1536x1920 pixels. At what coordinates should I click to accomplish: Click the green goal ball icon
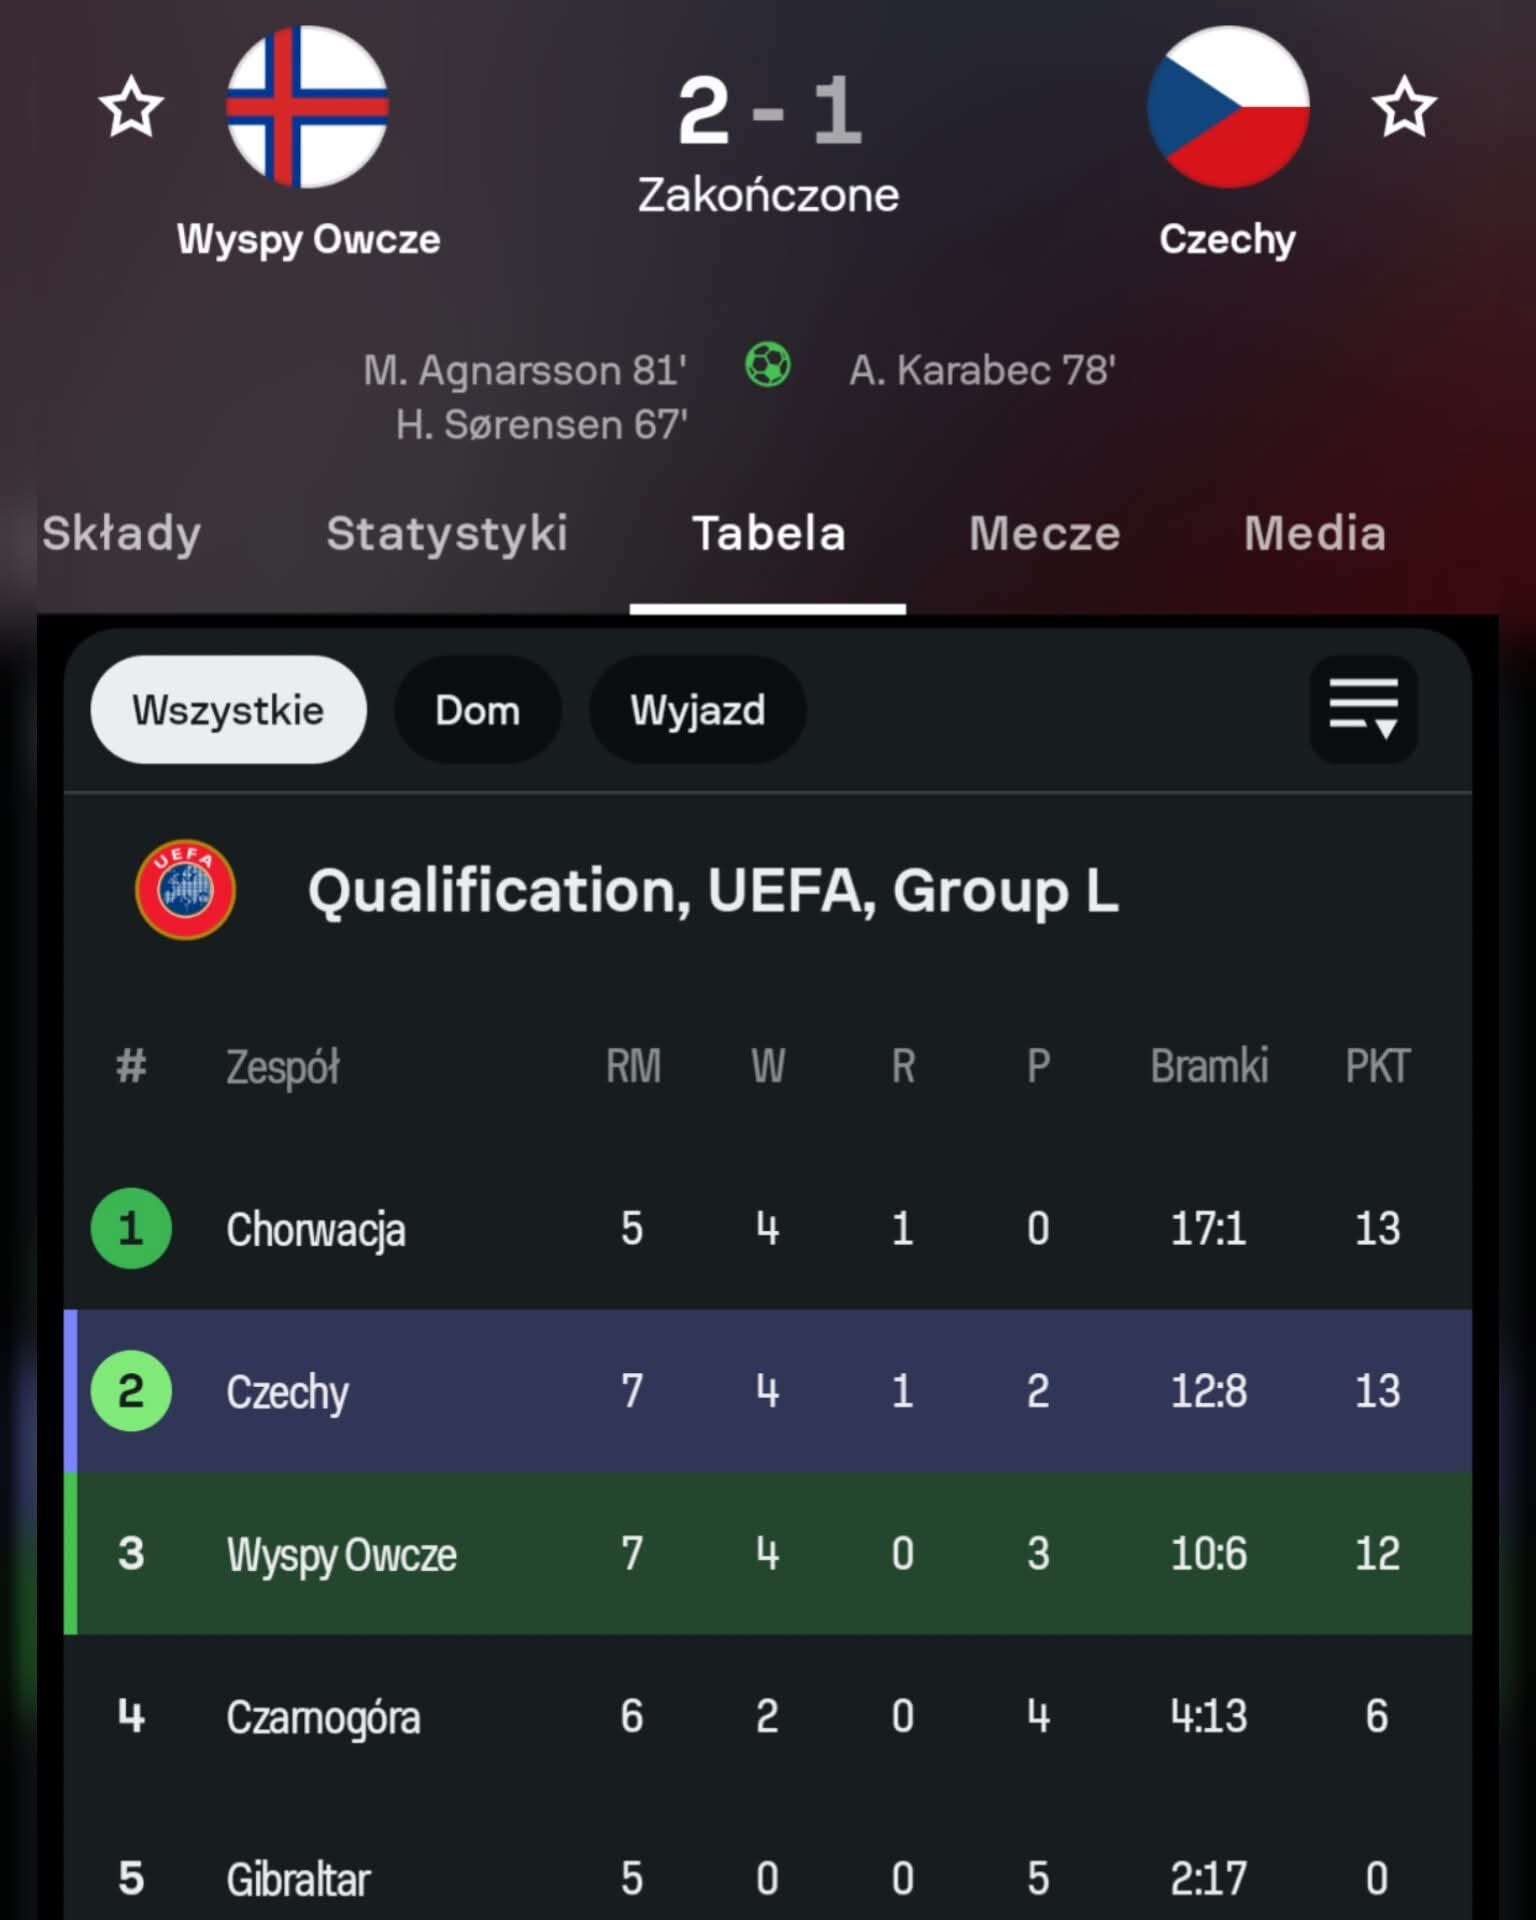[x=768, y=366]
